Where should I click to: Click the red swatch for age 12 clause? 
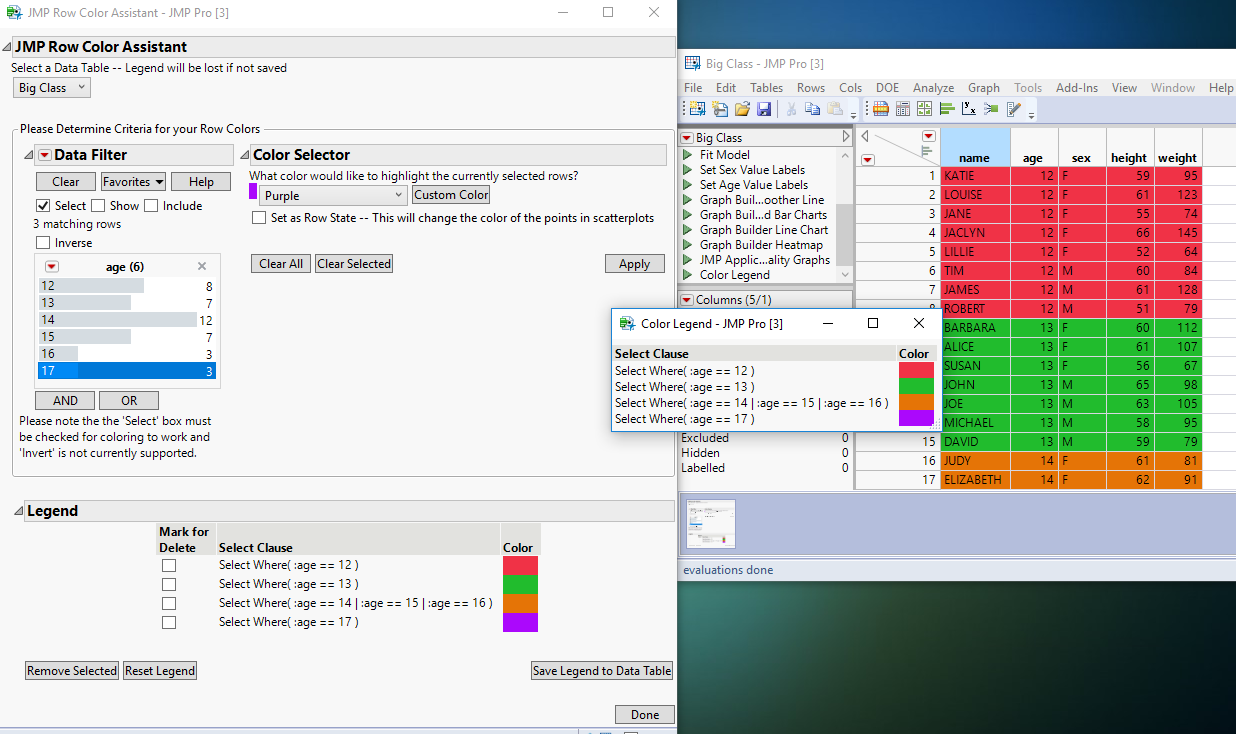(519, 565)
